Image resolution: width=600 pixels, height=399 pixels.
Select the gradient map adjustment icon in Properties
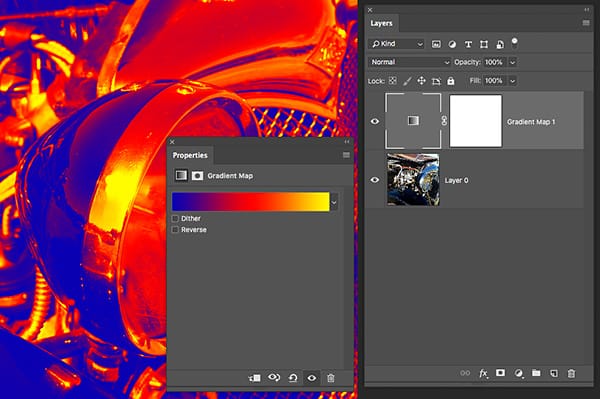click(181, 176)
